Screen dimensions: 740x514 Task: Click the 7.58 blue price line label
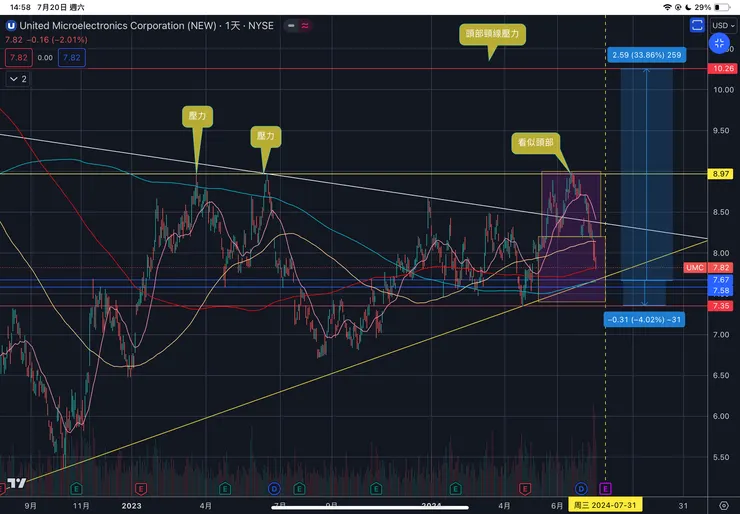721,291
